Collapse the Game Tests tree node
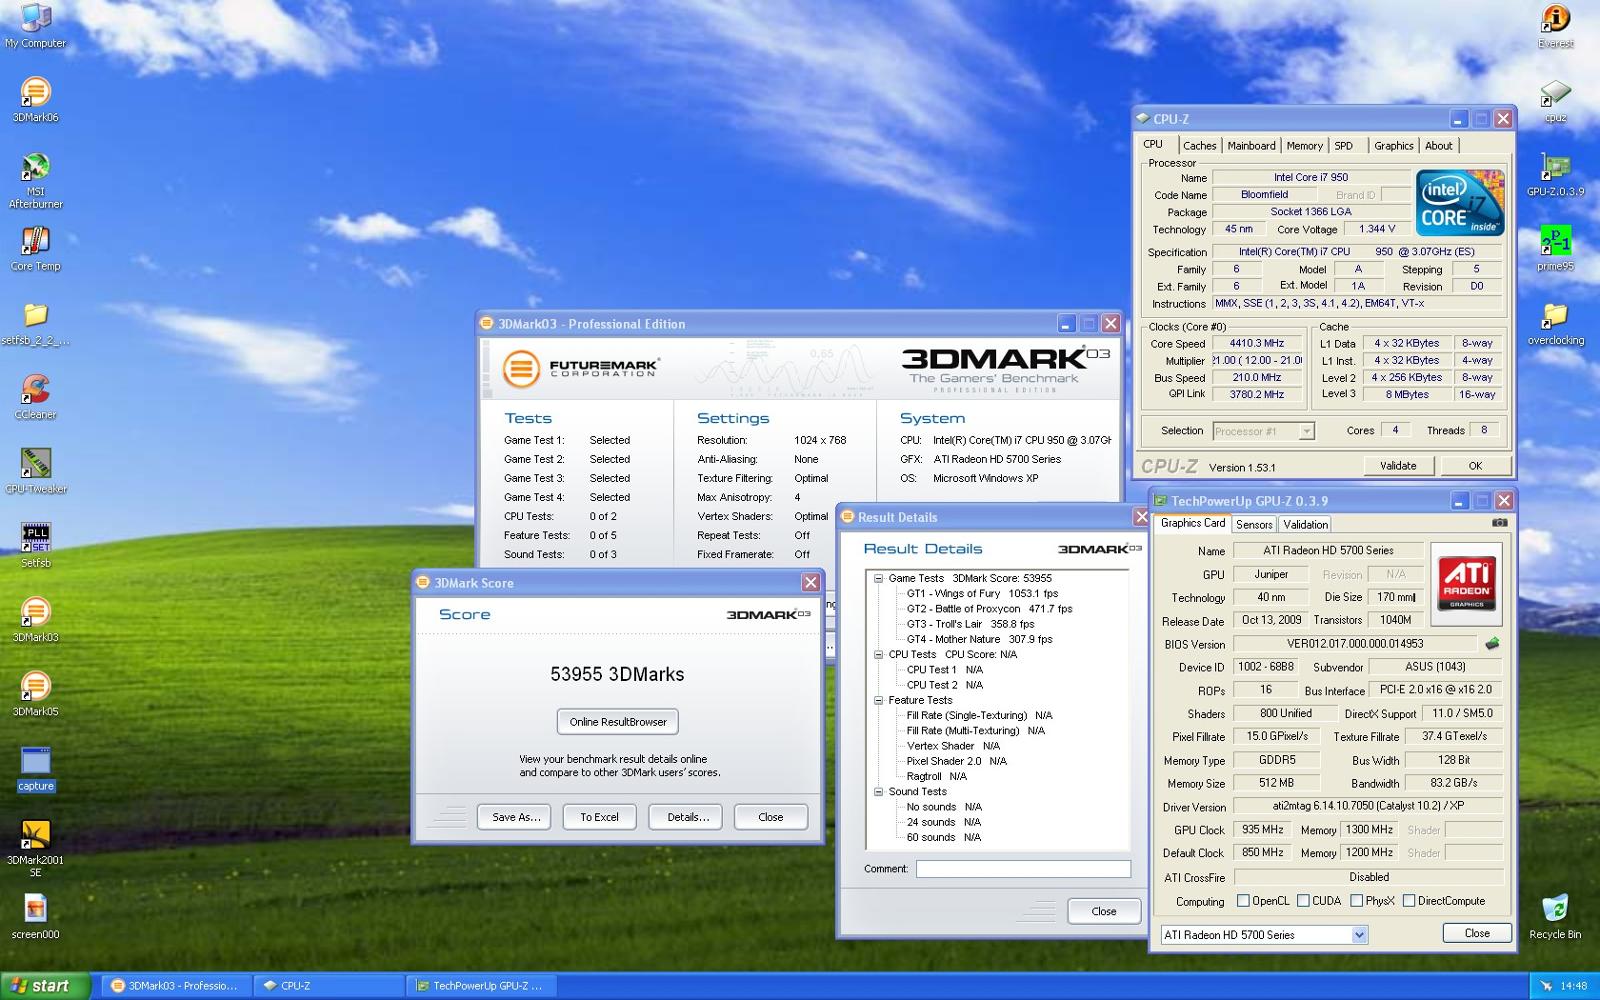 pos(878,578)
